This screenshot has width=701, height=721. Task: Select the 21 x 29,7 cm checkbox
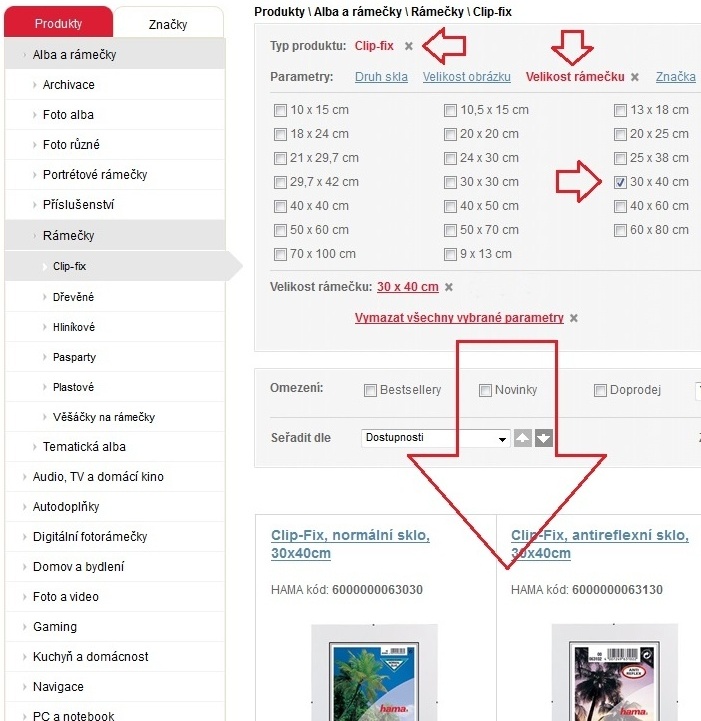[280, 158]
